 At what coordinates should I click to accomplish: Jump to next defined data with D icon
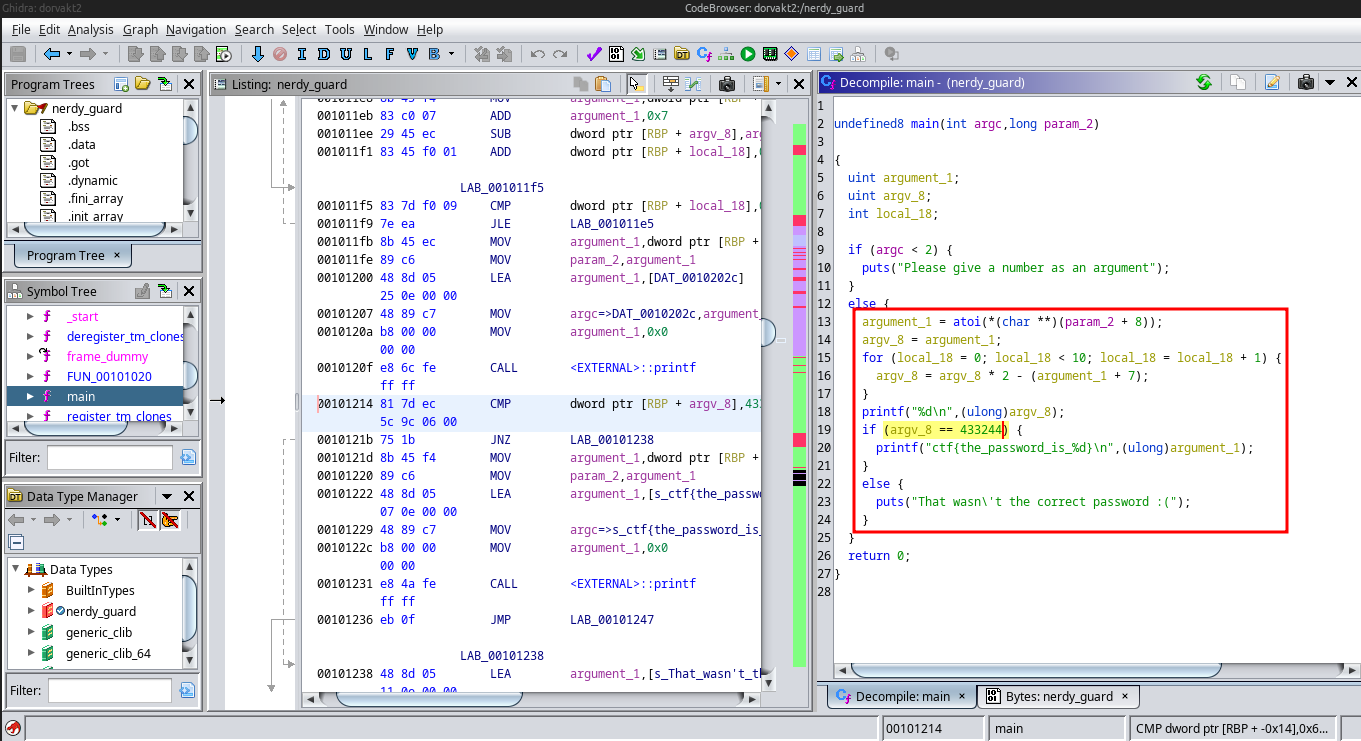pos(324,54)
